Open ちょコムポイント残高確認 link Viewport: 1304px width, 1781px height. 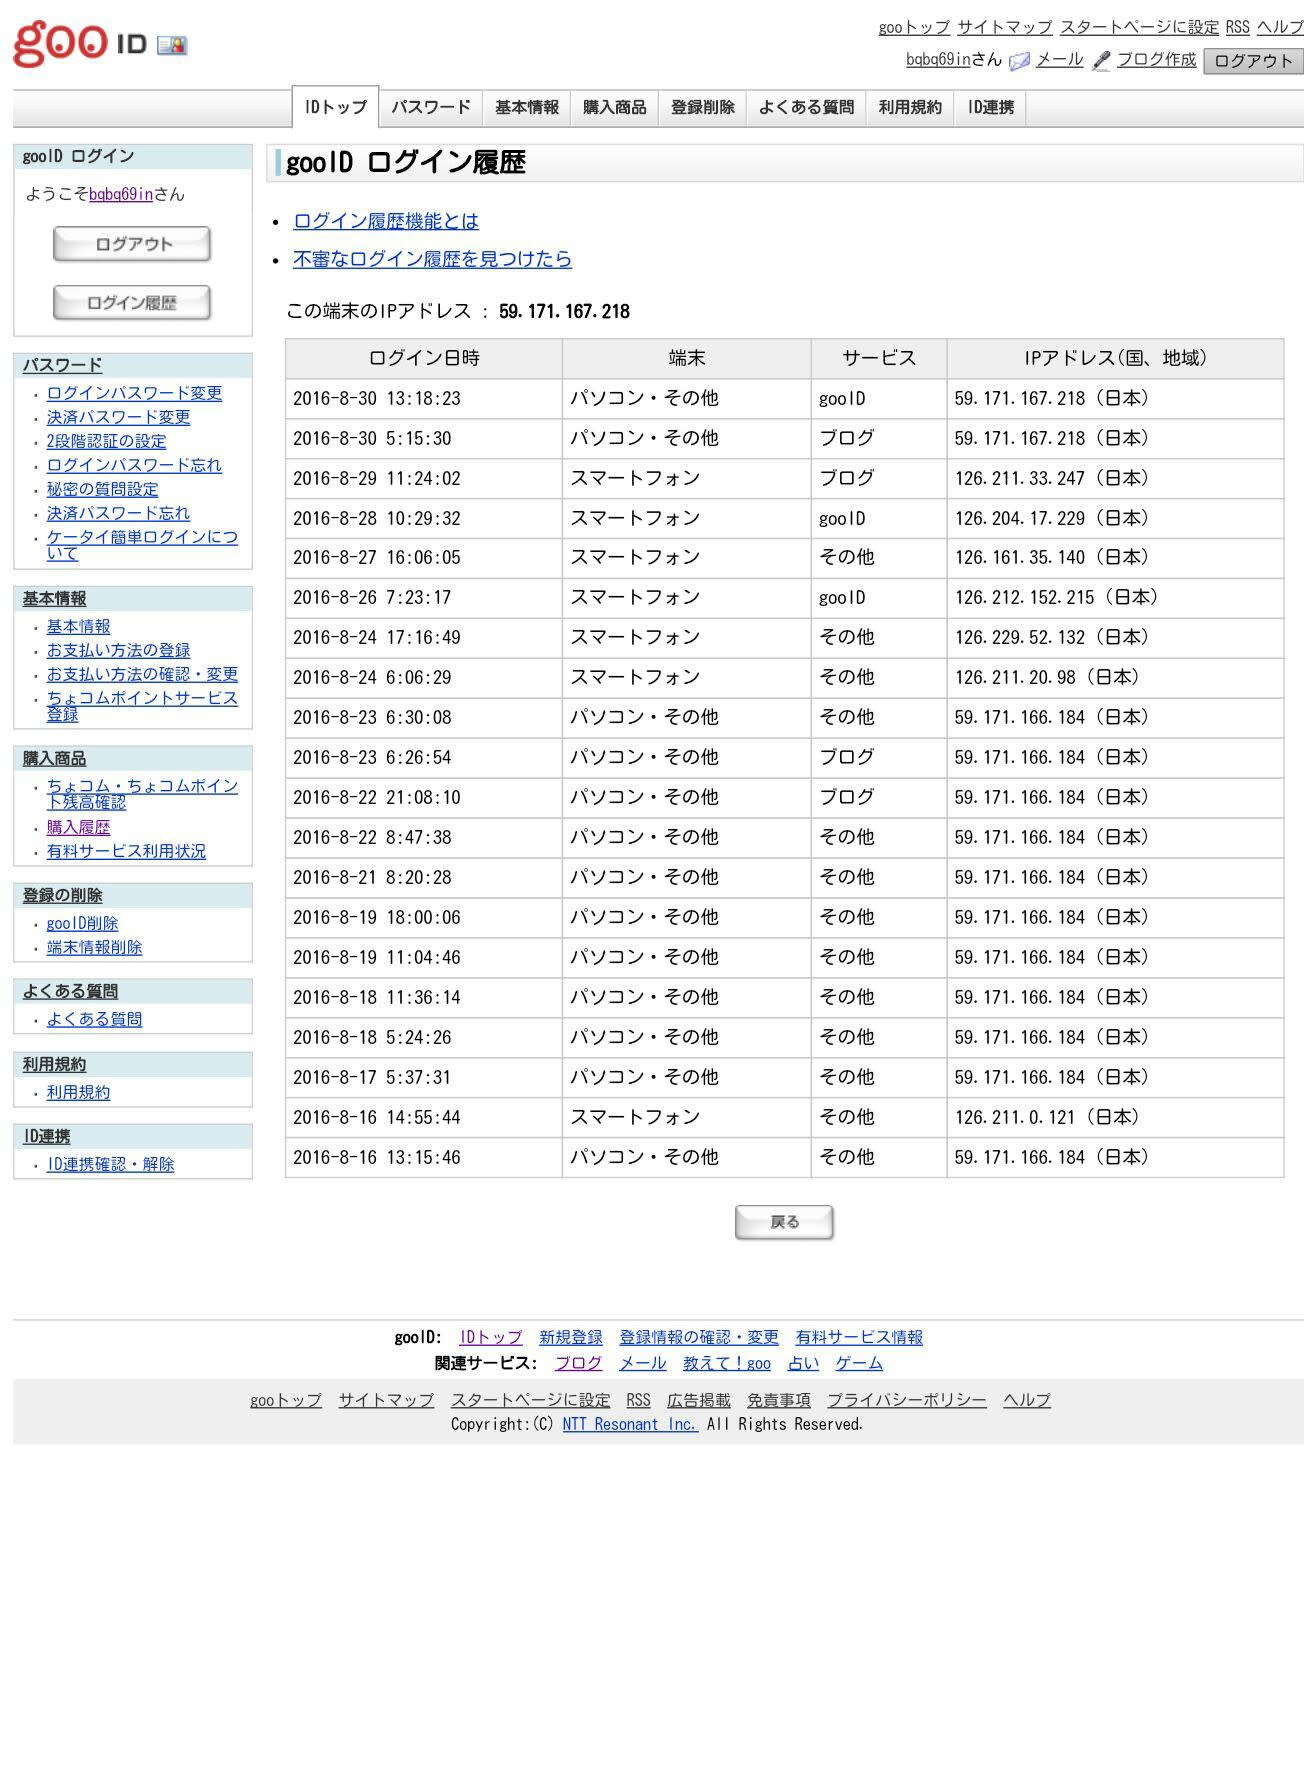[x=142, y=794]
